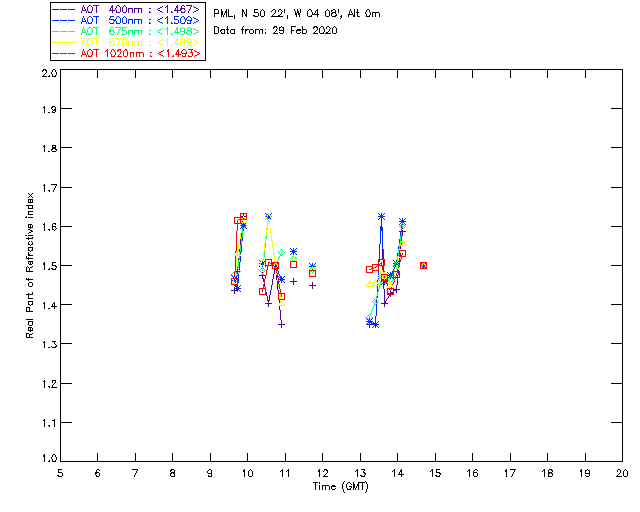Click the x-axis tick label 11
Image resolution: width=640 pixels, height=512 pixels.
pyautogui.click(x=285, y=473)
